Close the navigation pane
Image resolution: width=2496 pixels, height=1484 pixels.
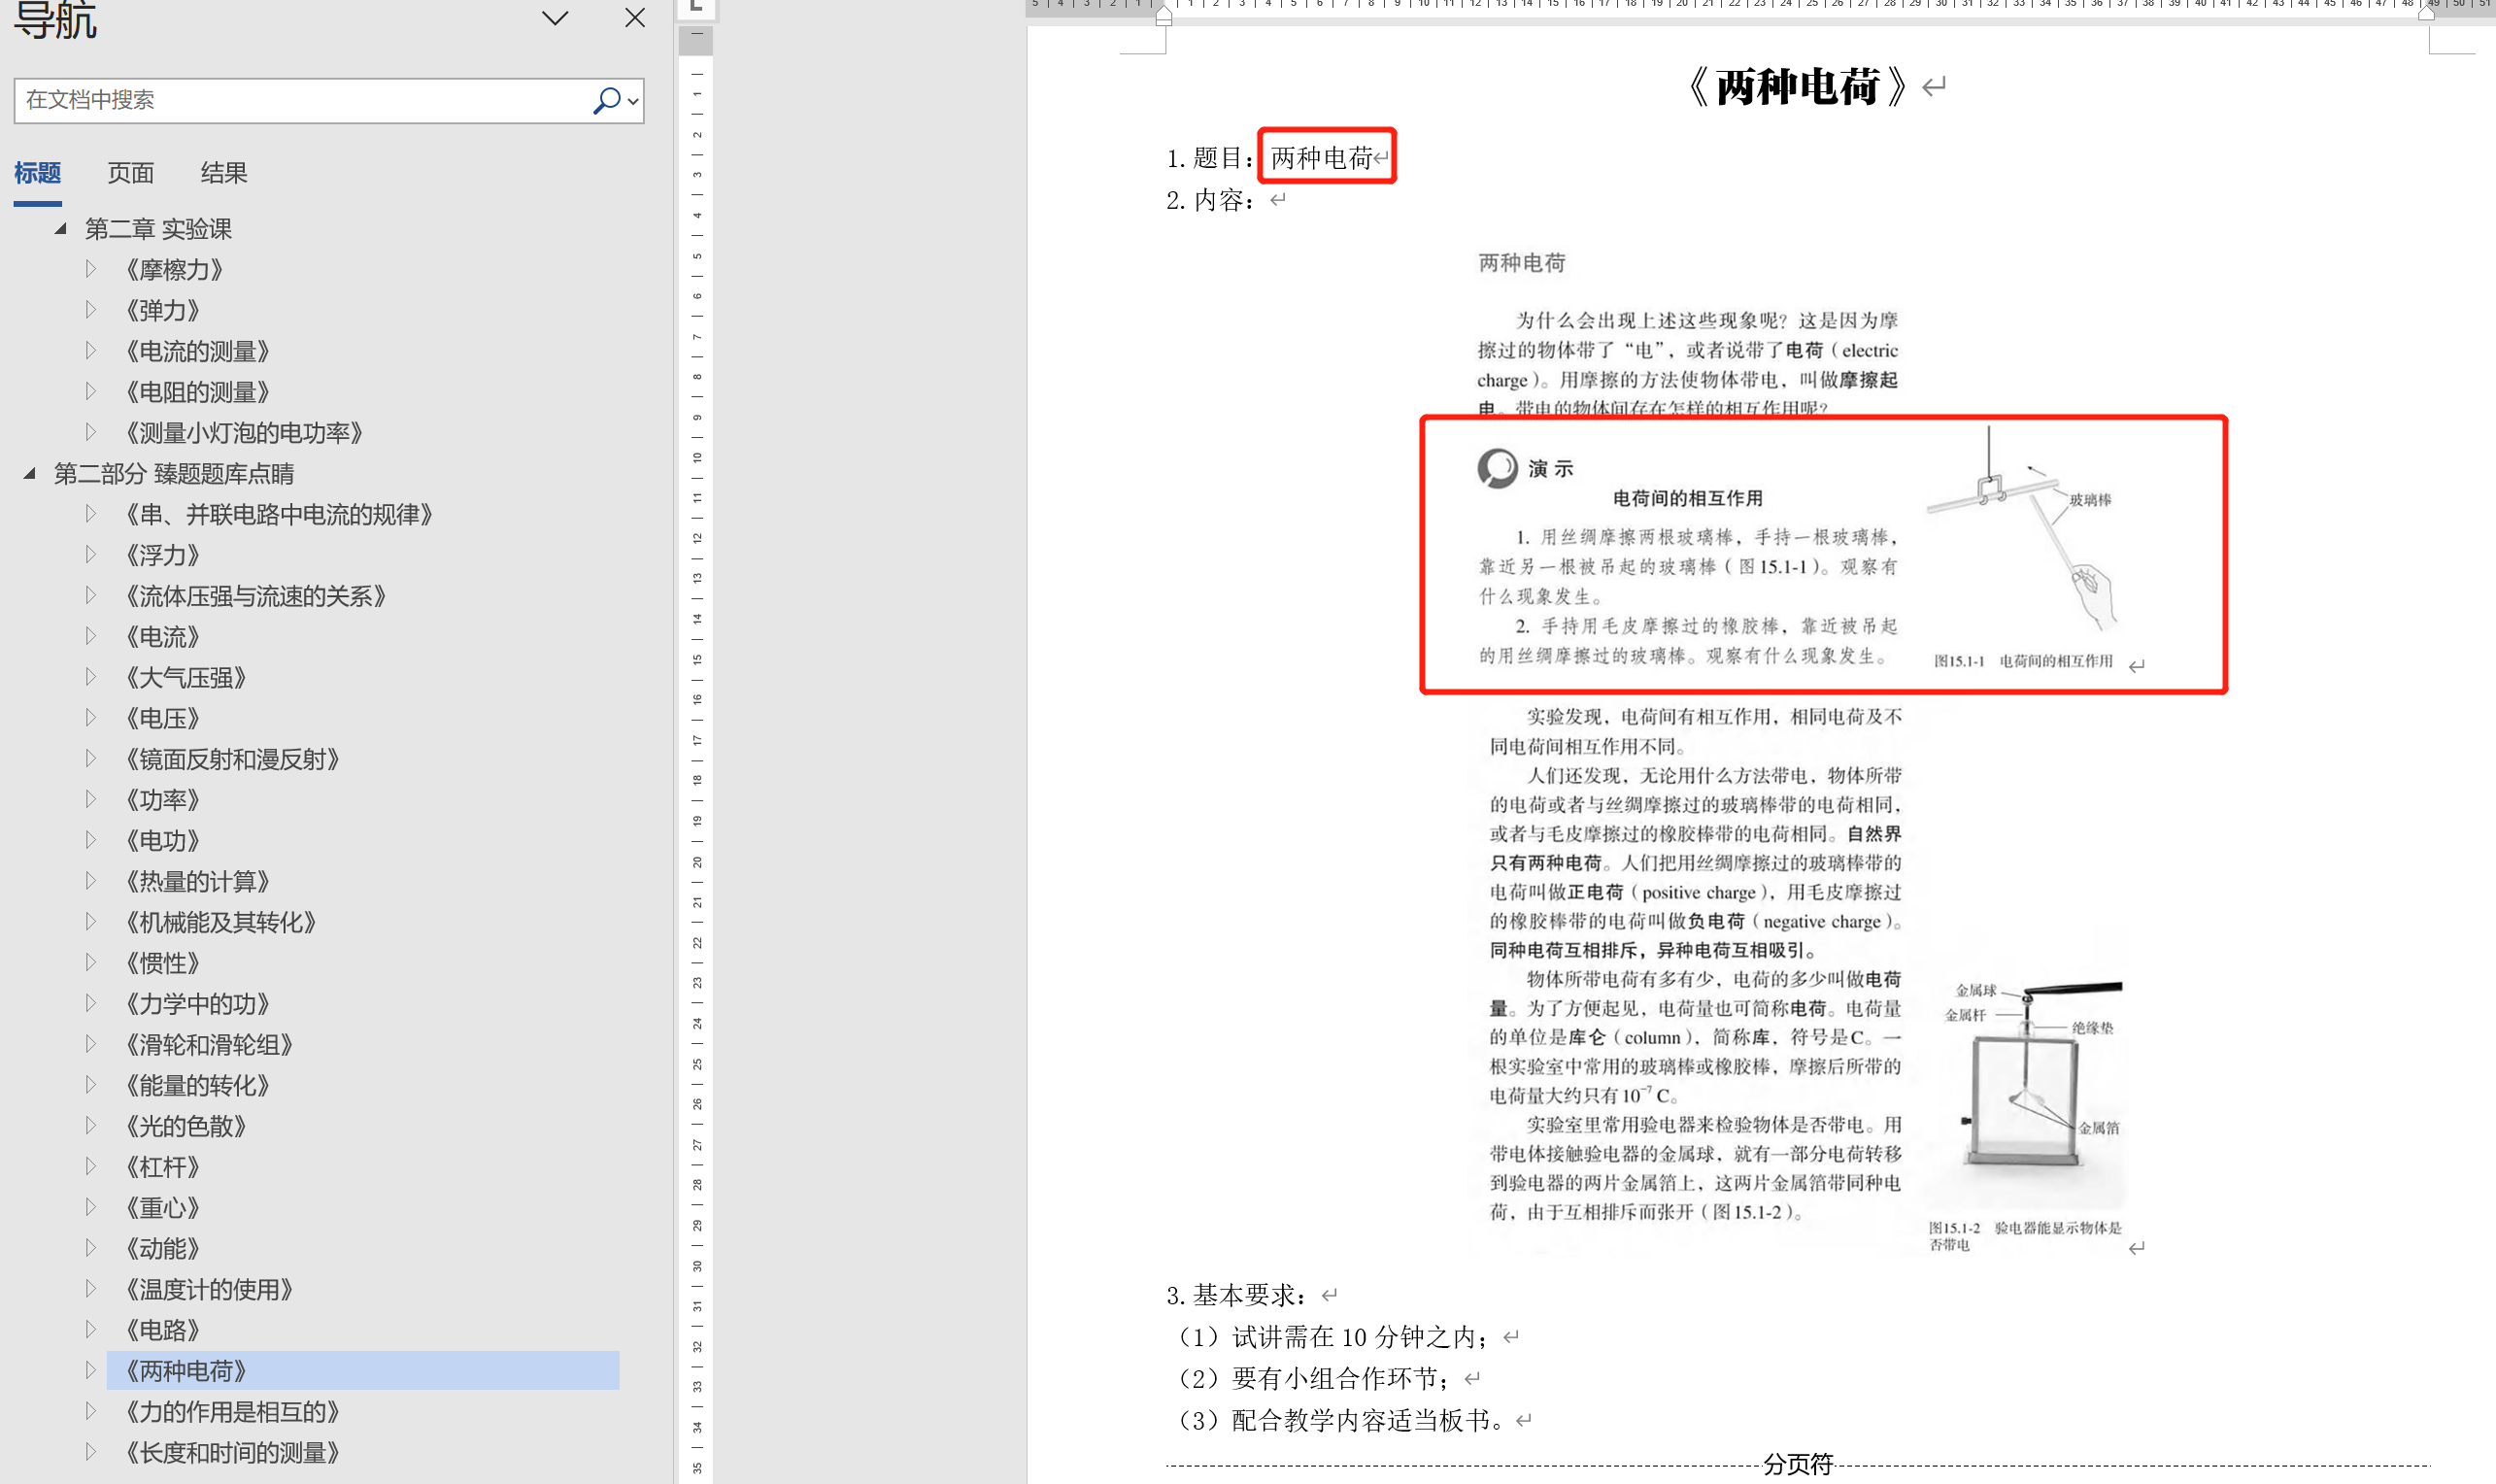click(x=634, y=18)
